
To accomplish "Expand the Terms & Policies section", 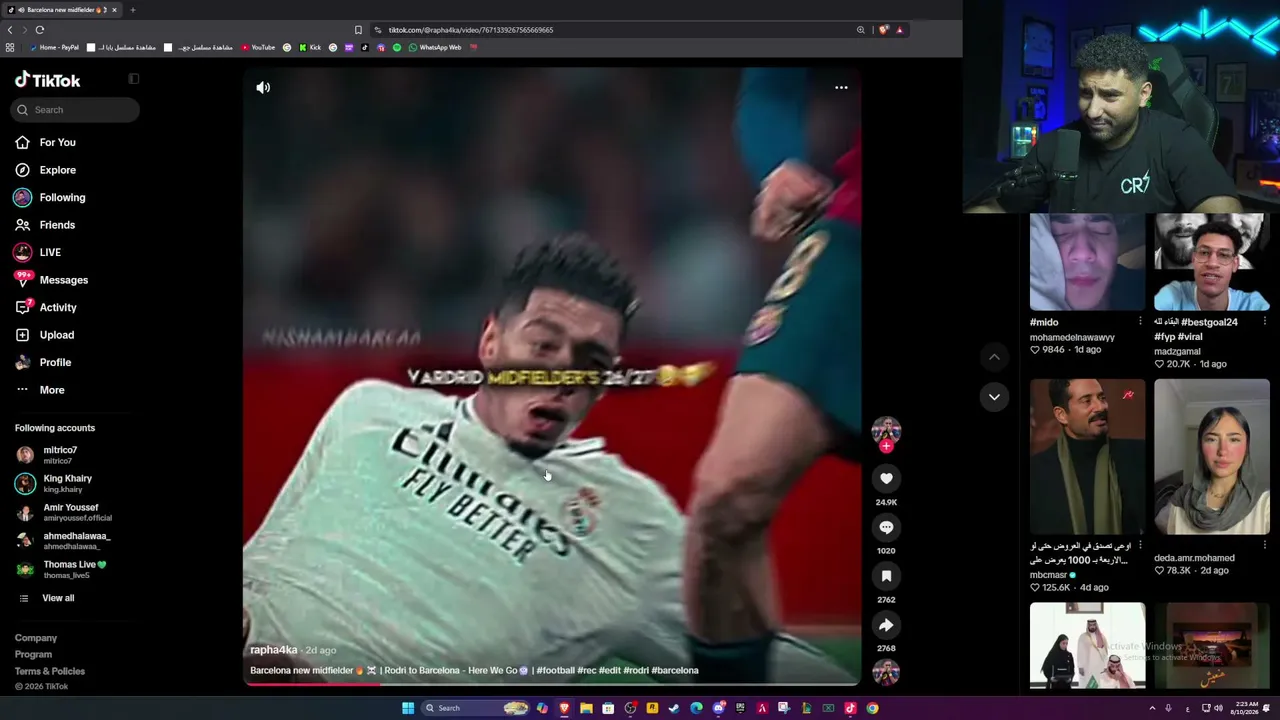I will pyautogui.click(x=50, y=671).
